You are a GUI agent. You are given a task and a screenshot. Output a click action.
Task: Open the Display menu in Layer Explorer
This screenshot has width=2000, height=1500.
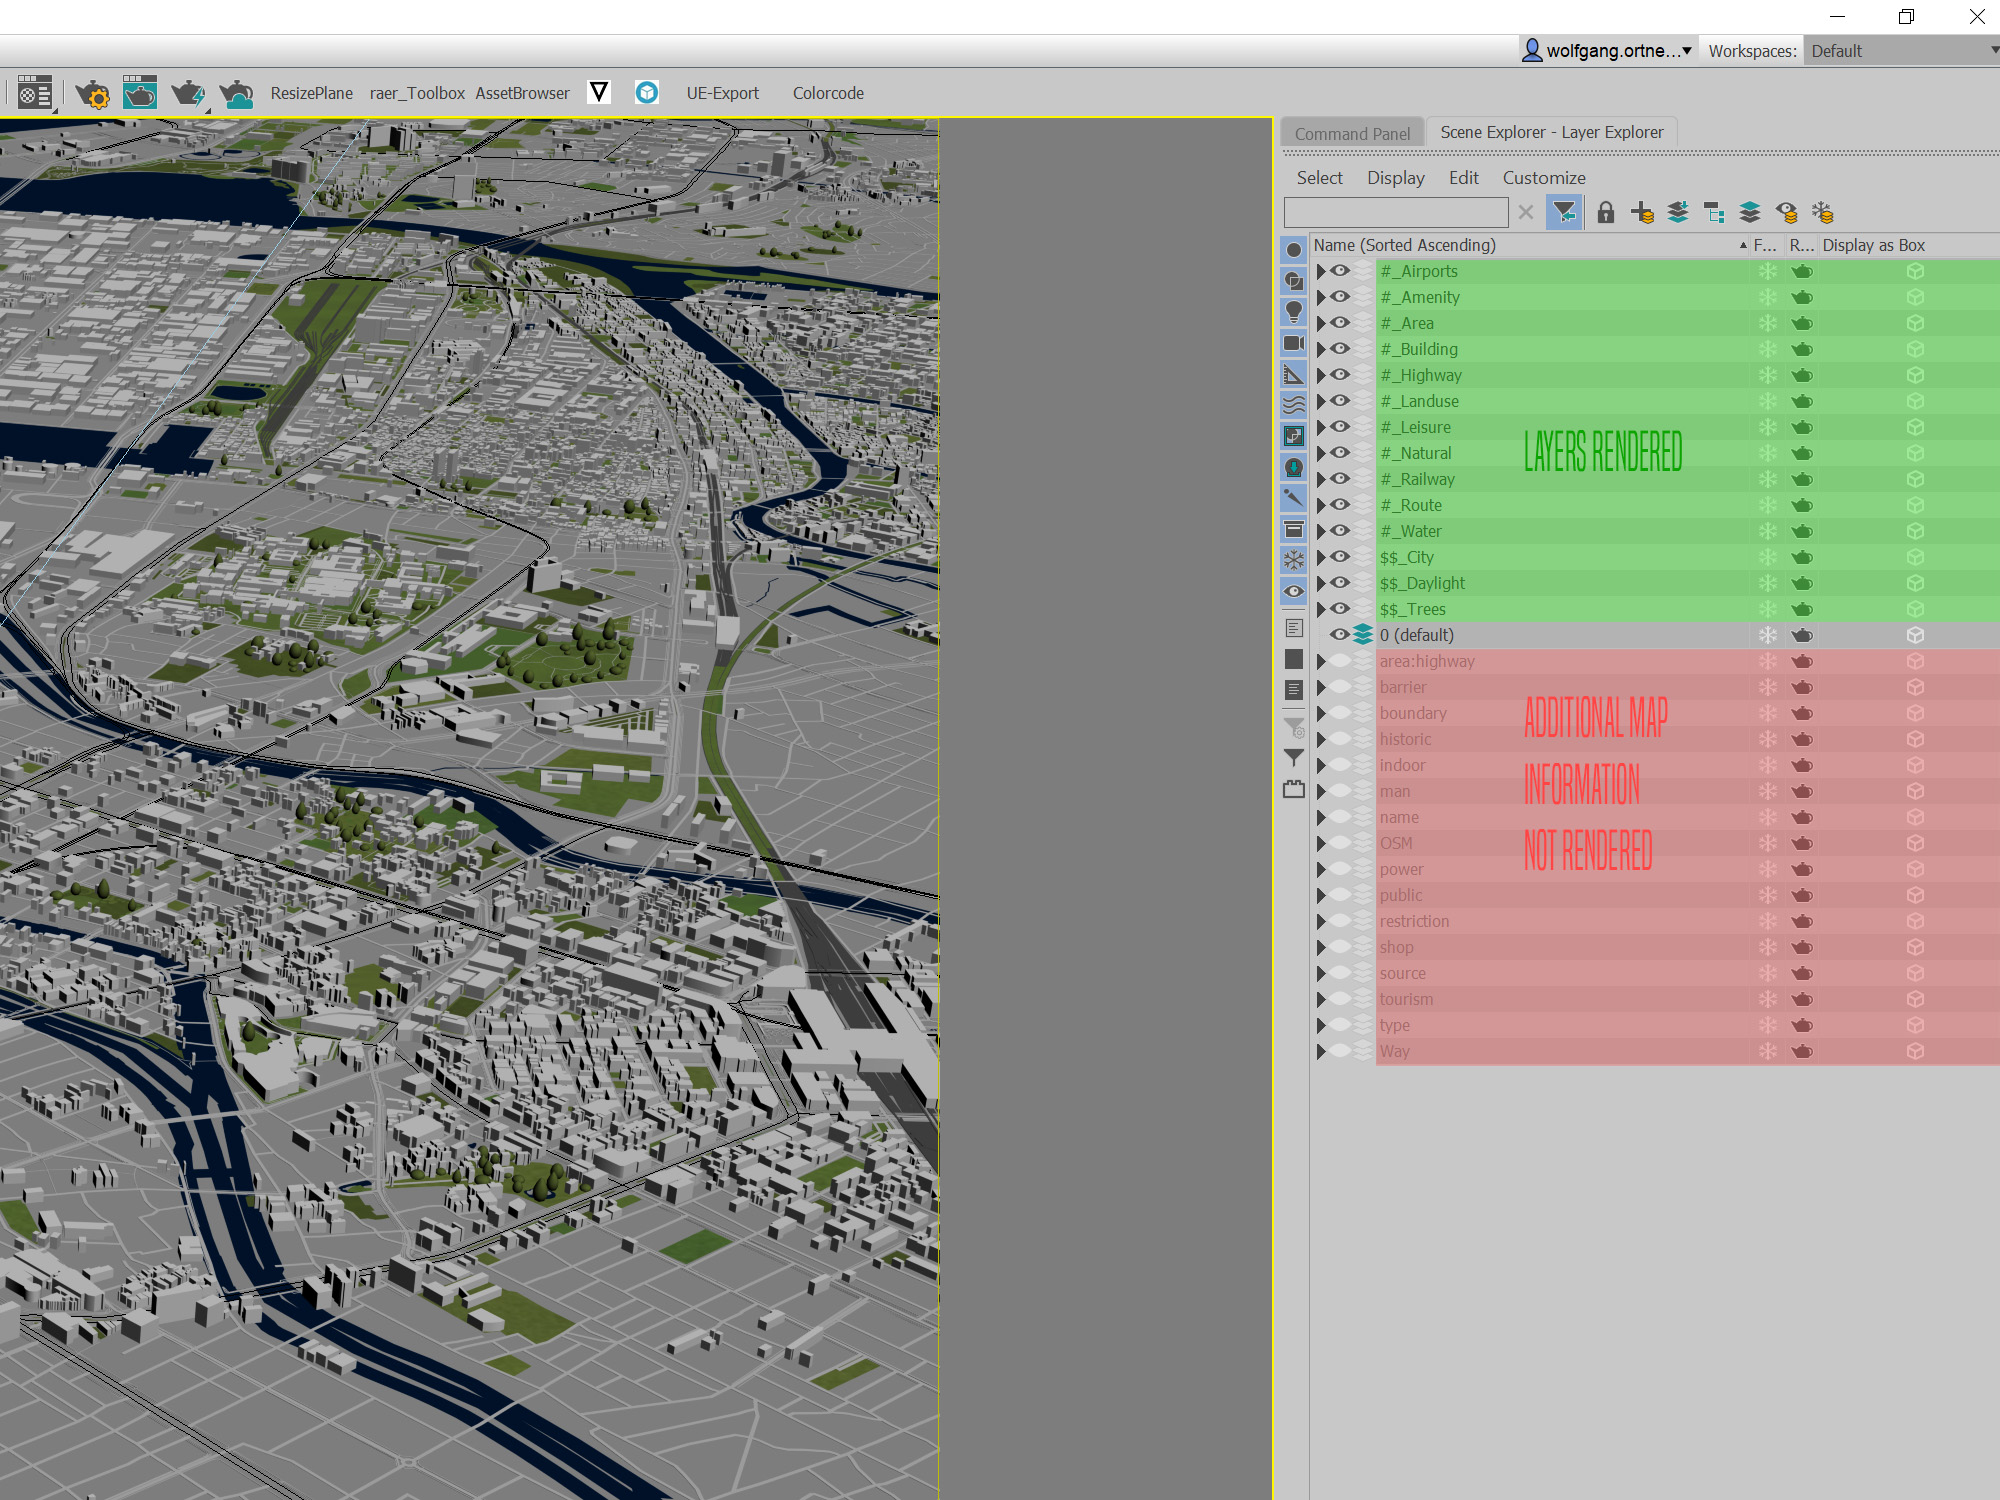[1395, 178]
